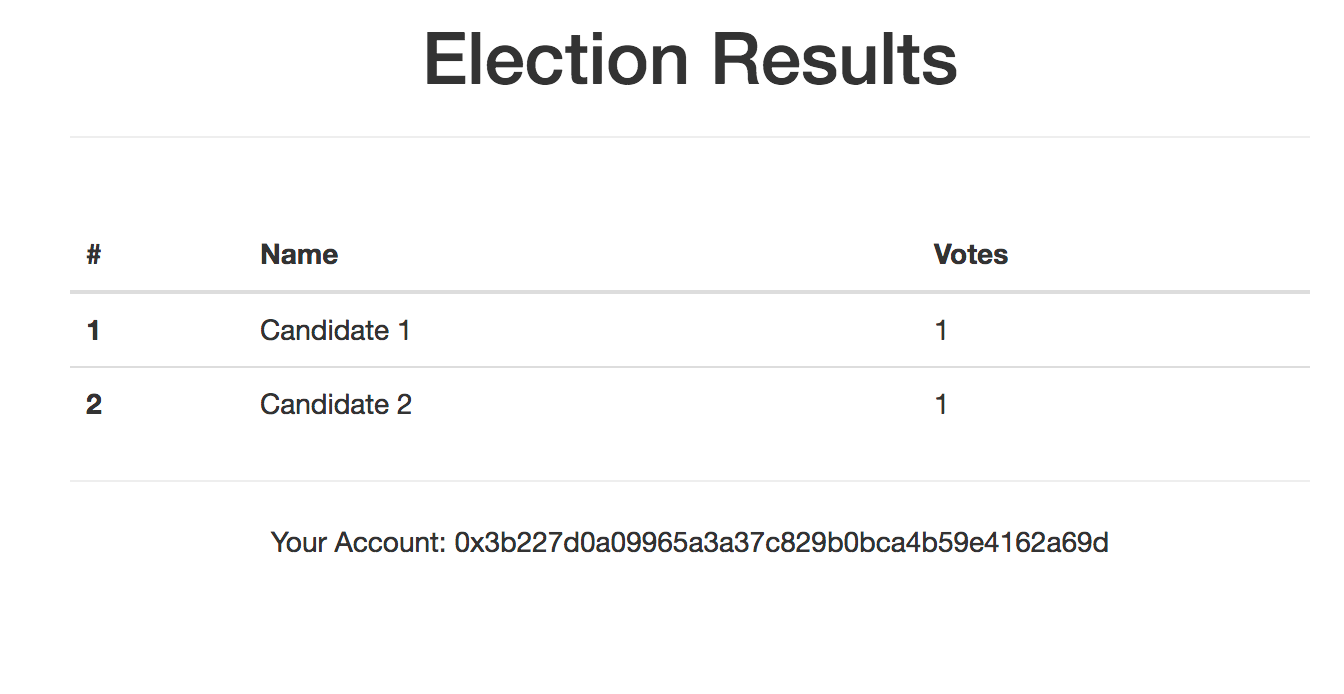Click the "0x" prefix of the account address

465,543
